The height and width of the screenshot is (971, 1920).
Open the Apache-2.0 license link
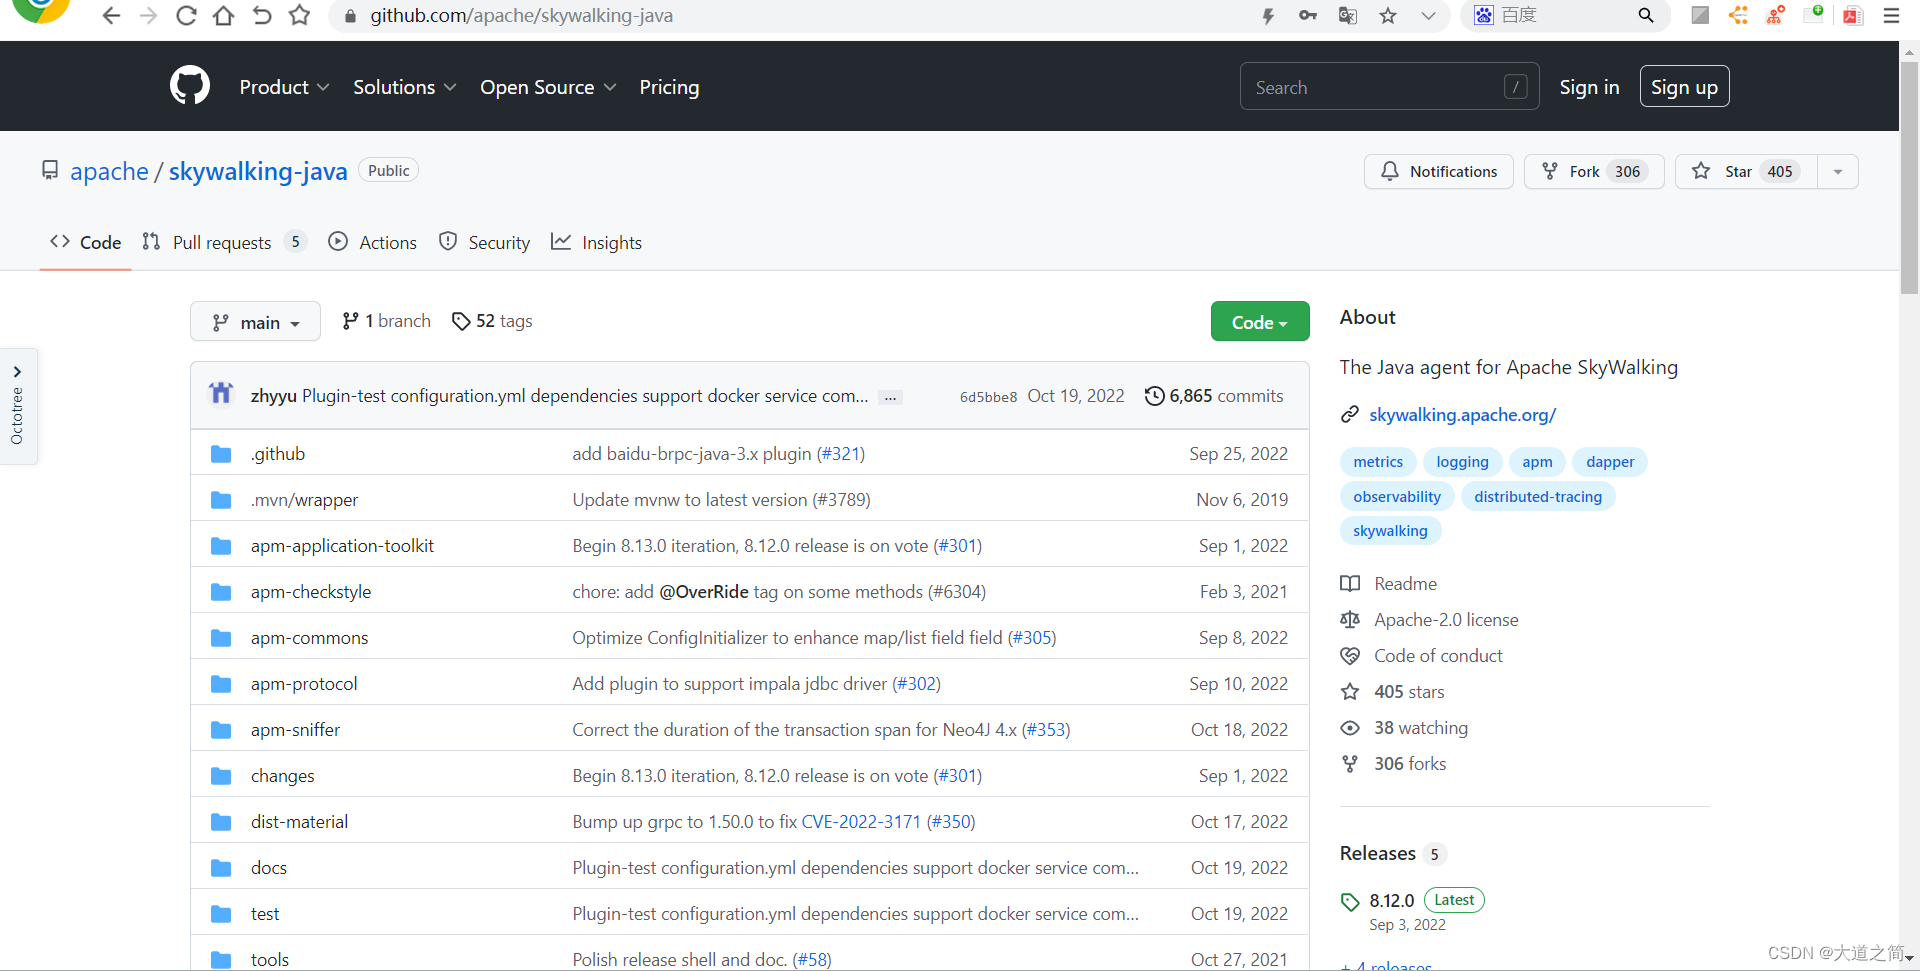click(1446, 620)
